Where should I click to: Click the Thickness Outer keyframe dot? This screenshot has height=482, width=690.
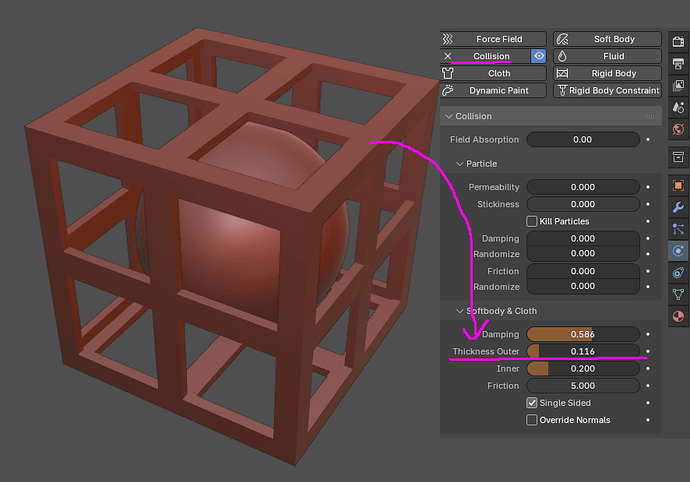pyautogui.click(x=648, y=351)
